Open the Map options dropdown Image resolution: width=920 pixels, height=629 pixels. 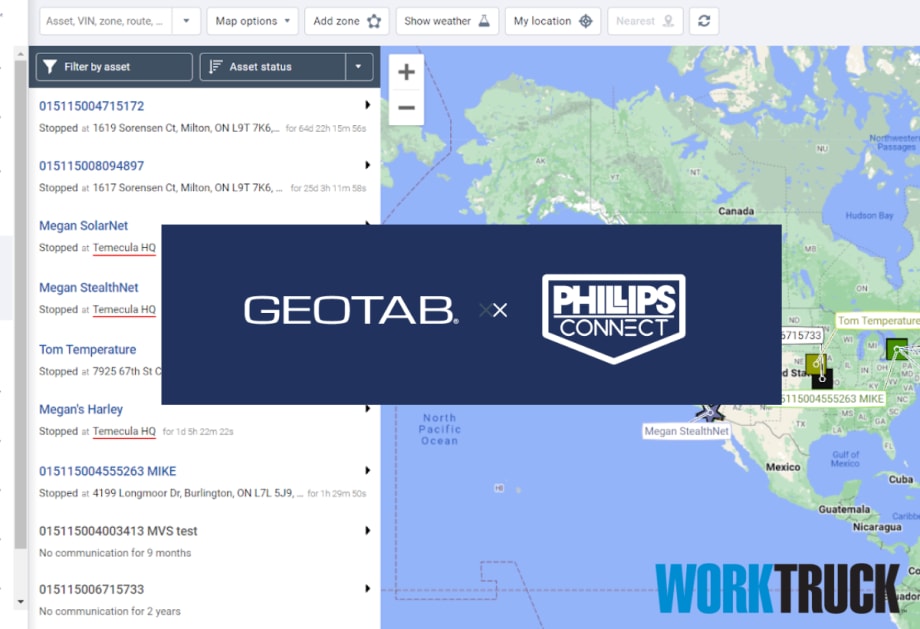(252, 21)
